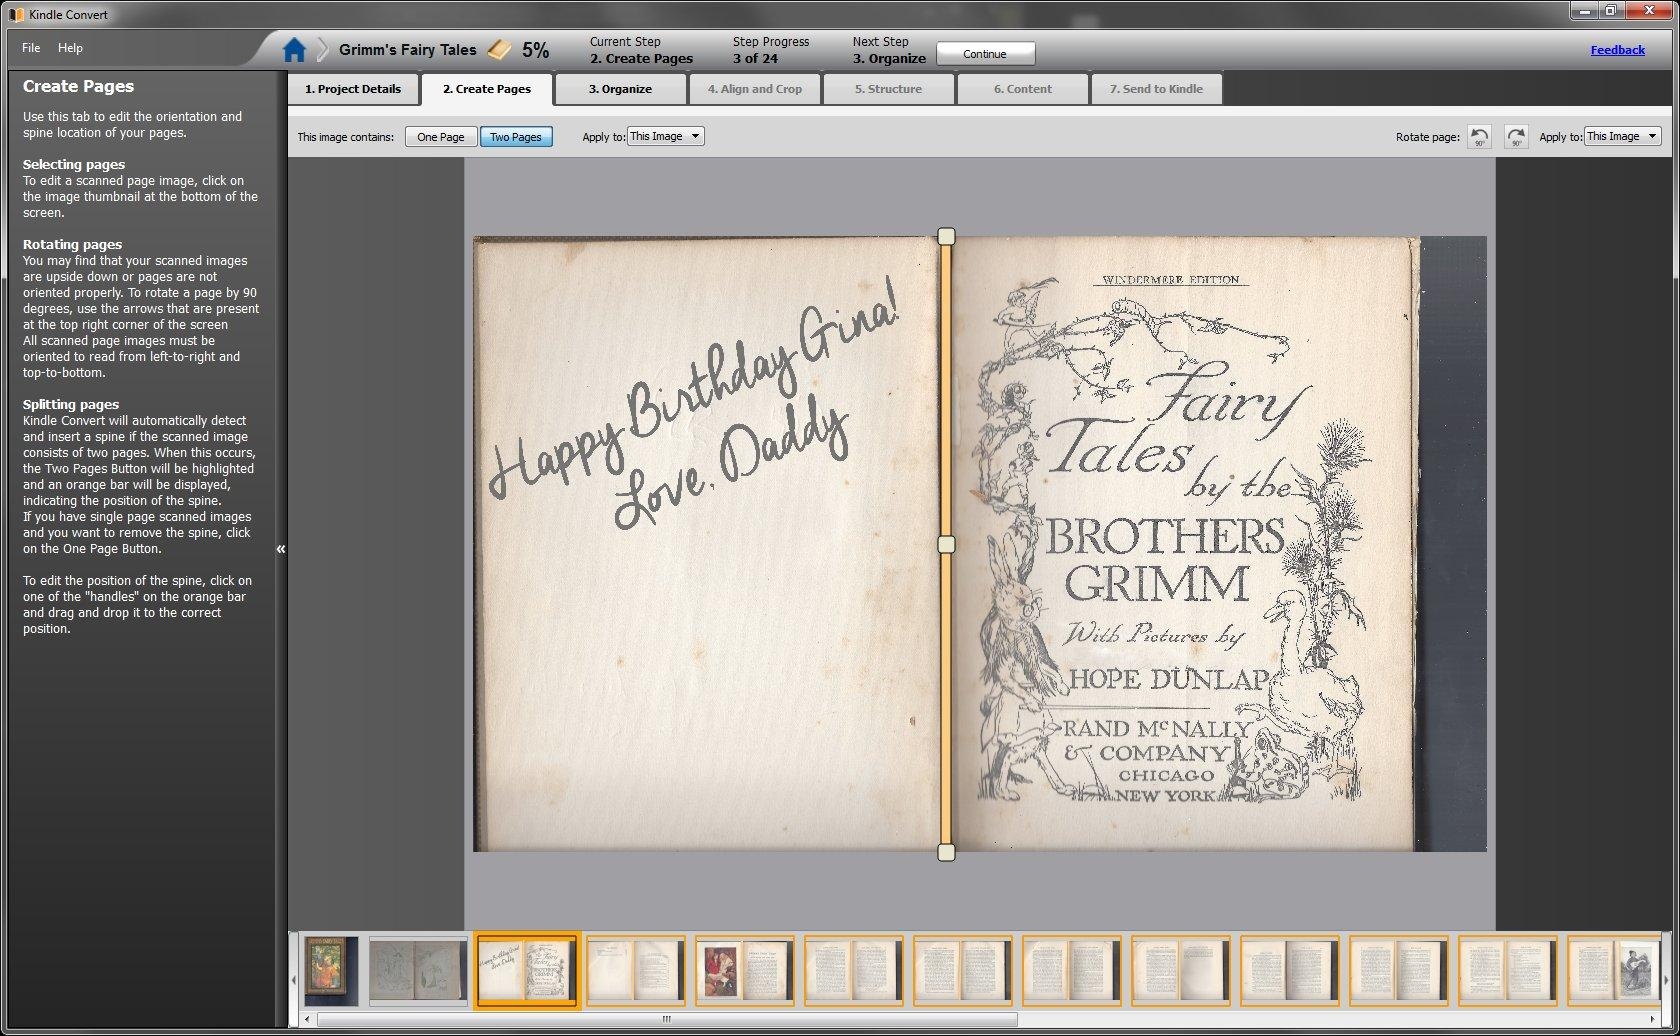Viewport: 1680px width, 1036px height.
Task: Collapse the left help panel
Action: tap(281, 549)
